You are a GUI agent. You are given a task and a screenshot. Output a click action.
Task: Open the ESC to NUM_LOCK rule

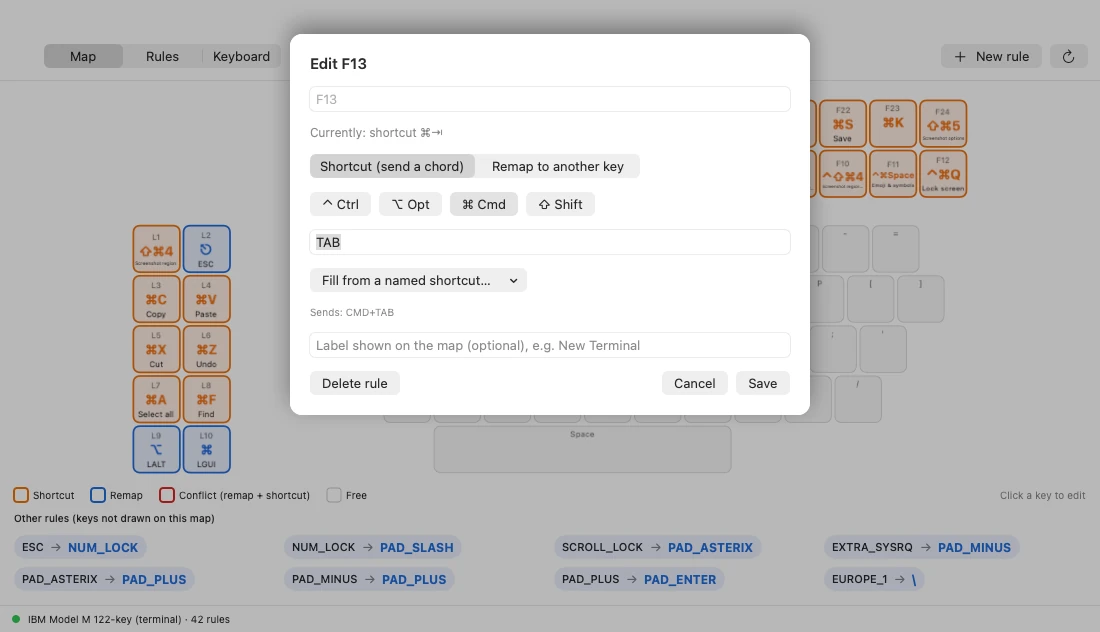pos(80,547)
